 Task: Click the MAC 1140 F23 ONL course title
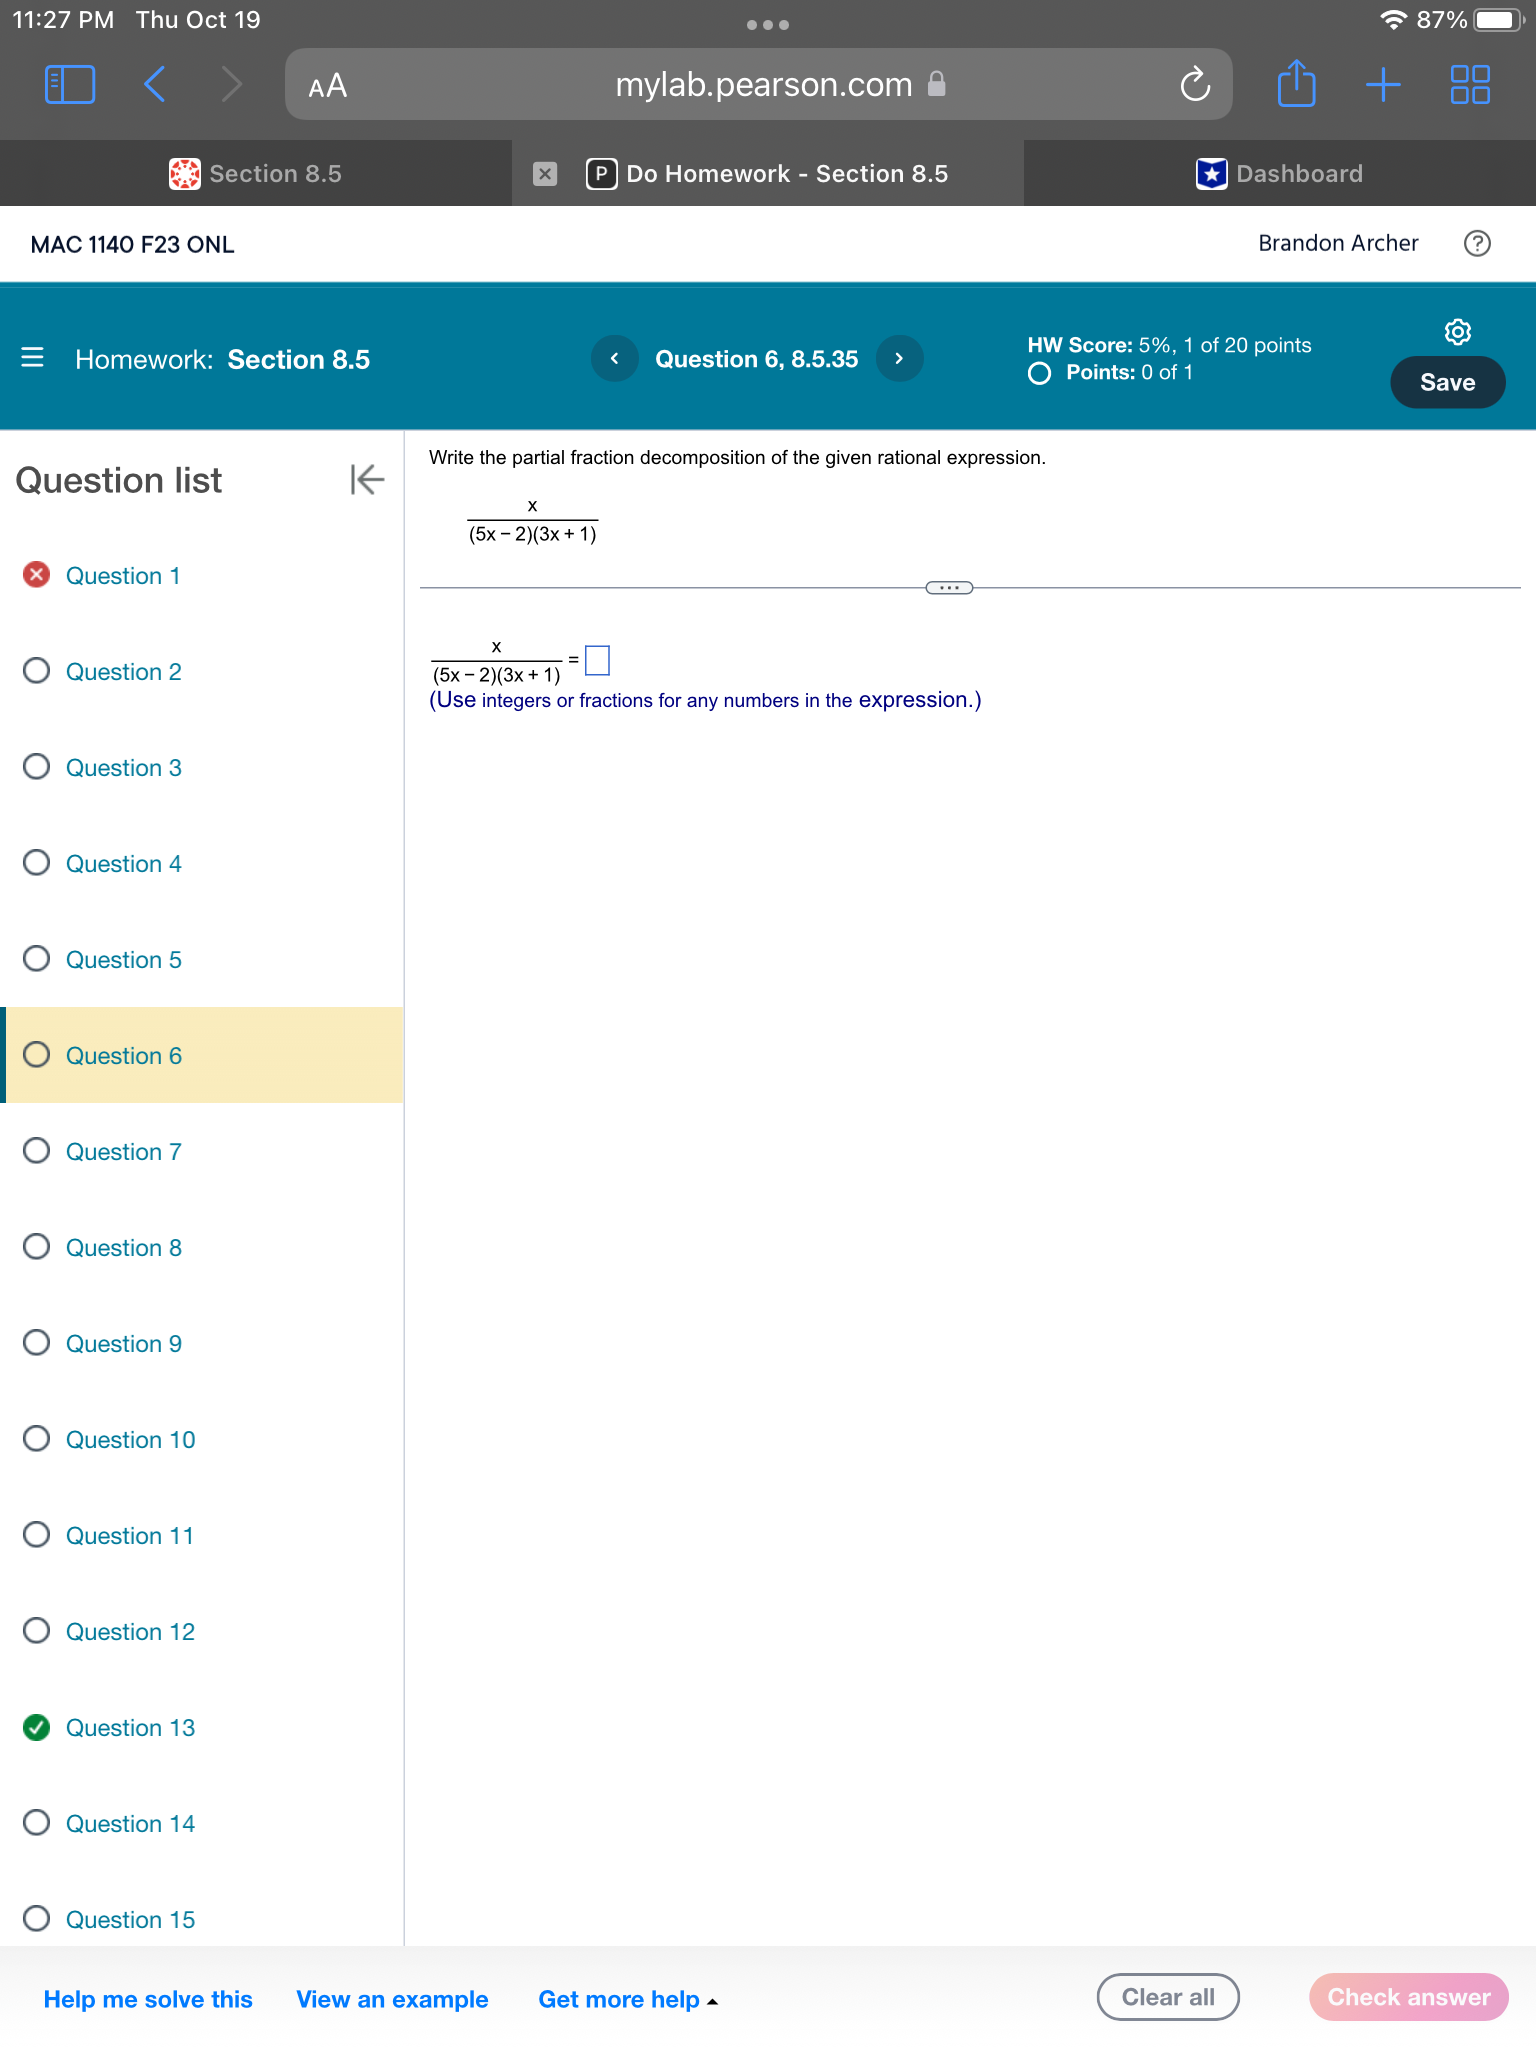coord(132,245)
